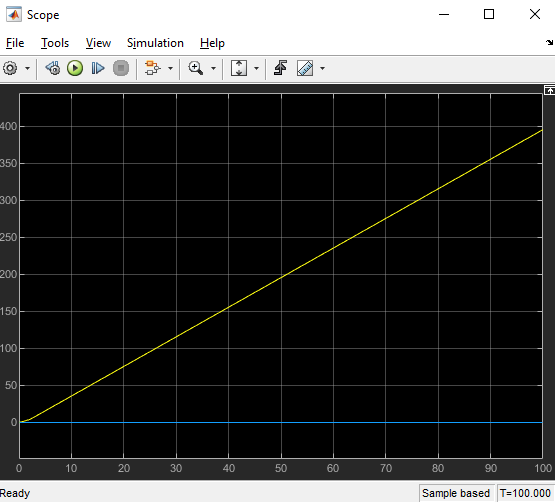Viewport: 555px width, 502px height.
Task: Open the View menu
Action: pyautogui.click(x=98, y=43)
